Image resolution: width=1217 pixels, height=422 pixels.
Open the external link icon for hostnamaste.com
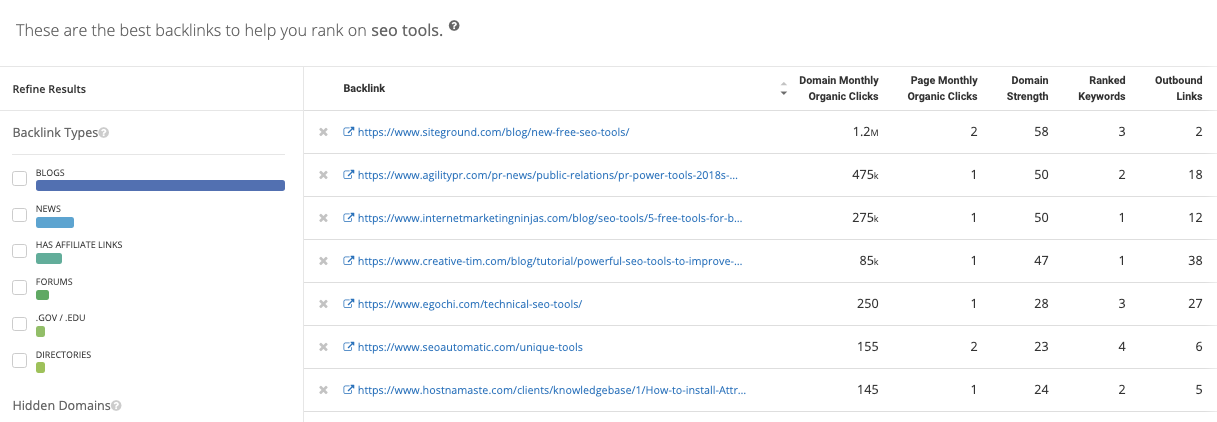point(348,390)
